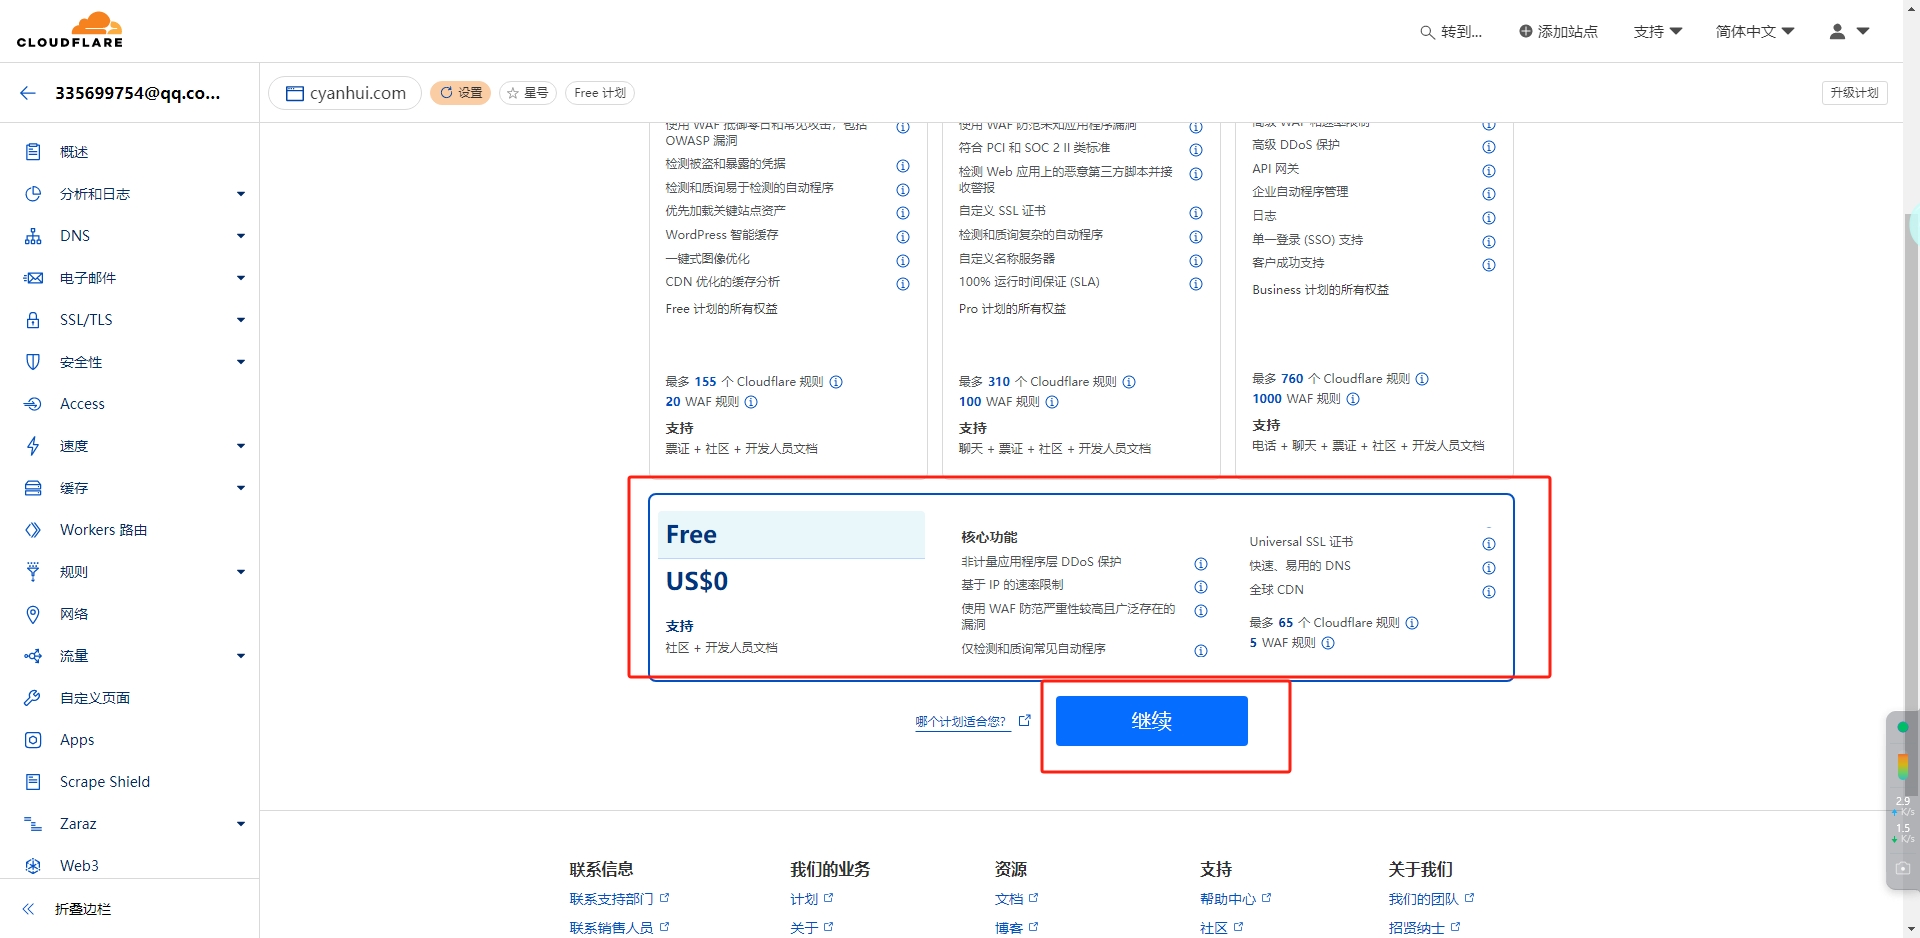Click the 规则 filter icon
1920x938 pixels.
tap(33, 572)
